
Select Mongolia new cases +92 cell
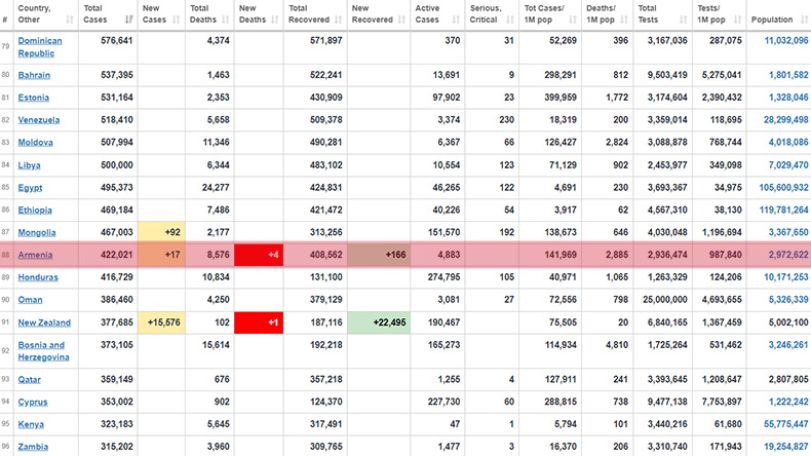pyautogui.click(x=161, y=233)
